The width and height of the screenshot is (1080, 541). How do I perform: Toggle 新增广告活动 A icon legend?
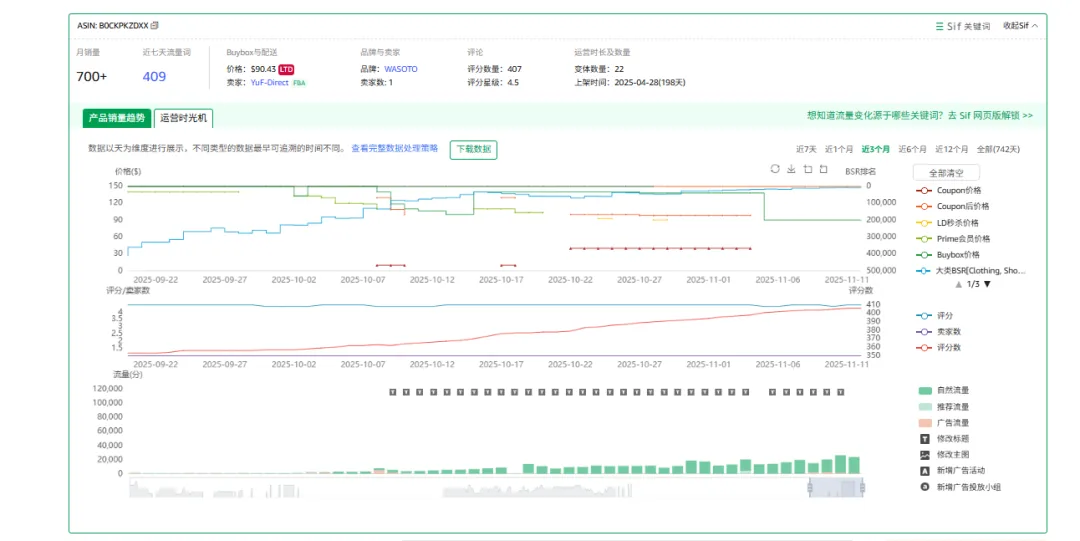point(925,471)
